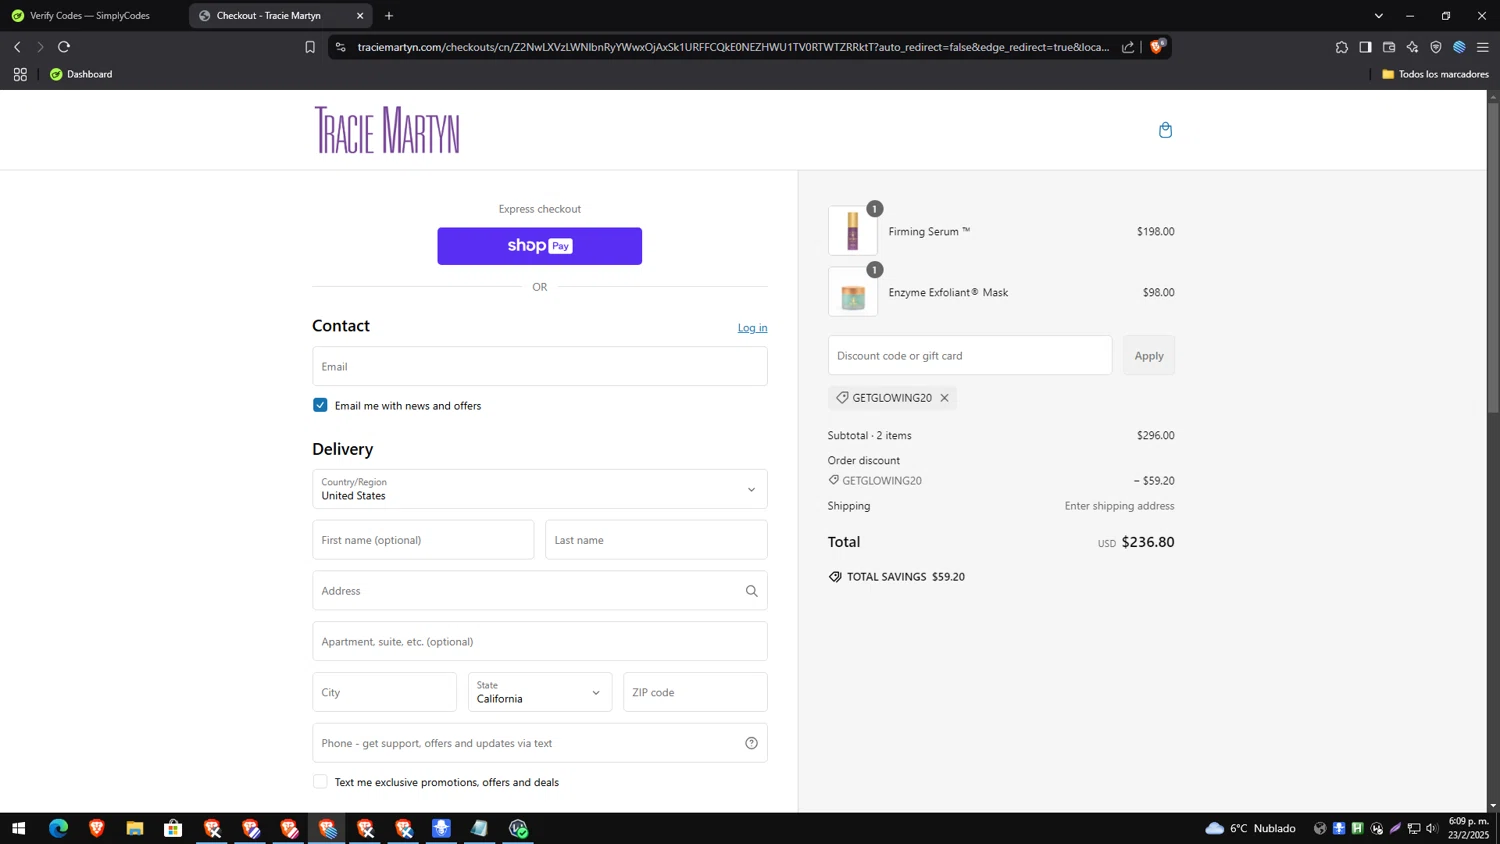
Task: Open the Brave VPN shield icon
Action: pos(1436,47)
